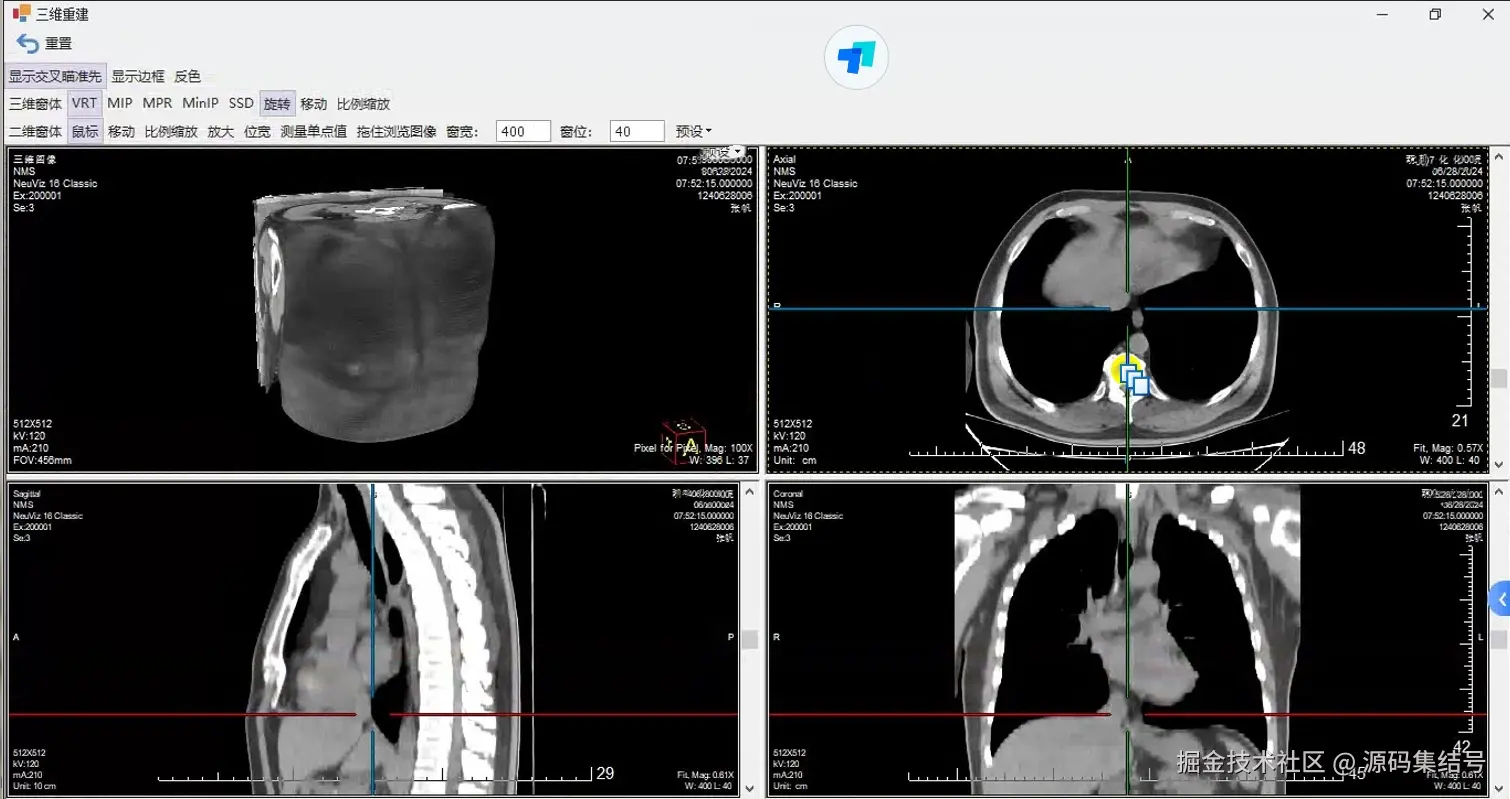Toggle 显示交叉瞄准线 crosshair display

[x=56, y=76]
